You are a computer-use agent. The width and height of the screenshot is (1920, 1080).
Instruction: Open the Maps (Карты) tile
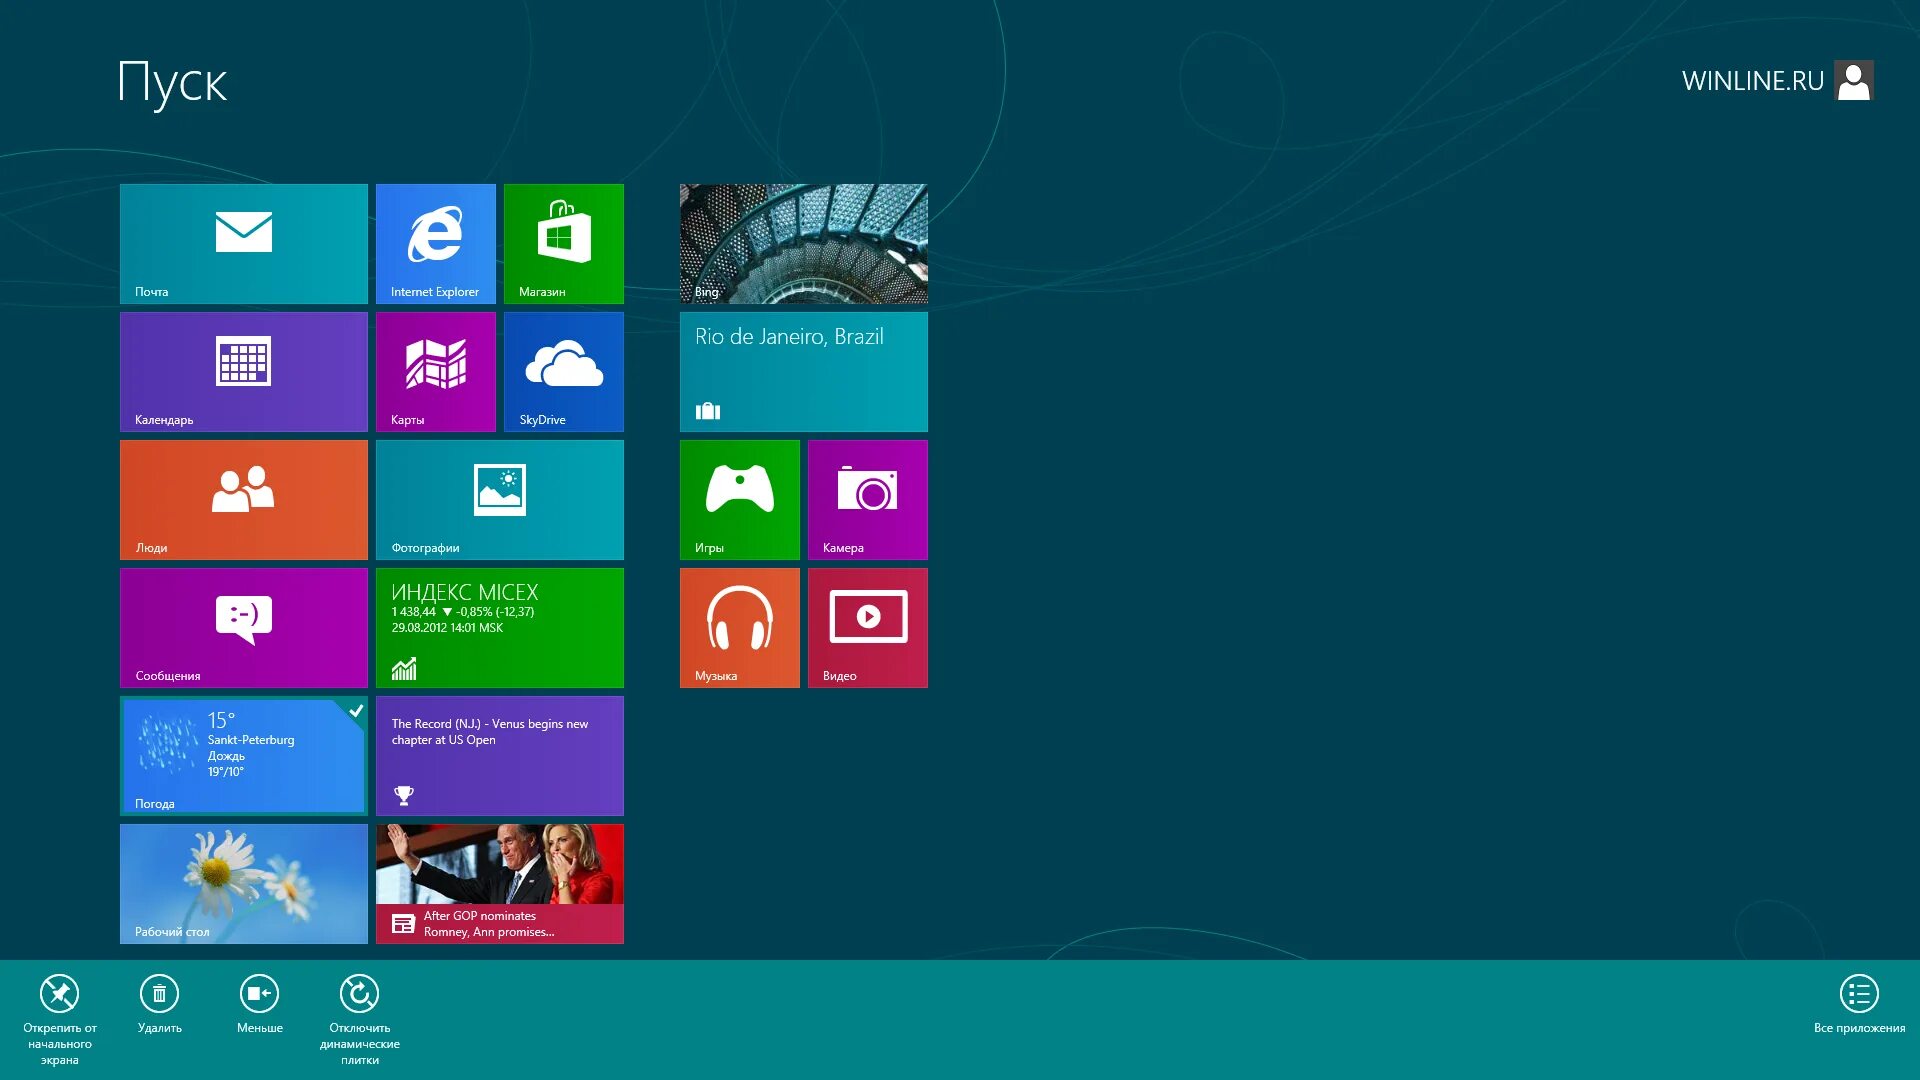pos(435,371)
